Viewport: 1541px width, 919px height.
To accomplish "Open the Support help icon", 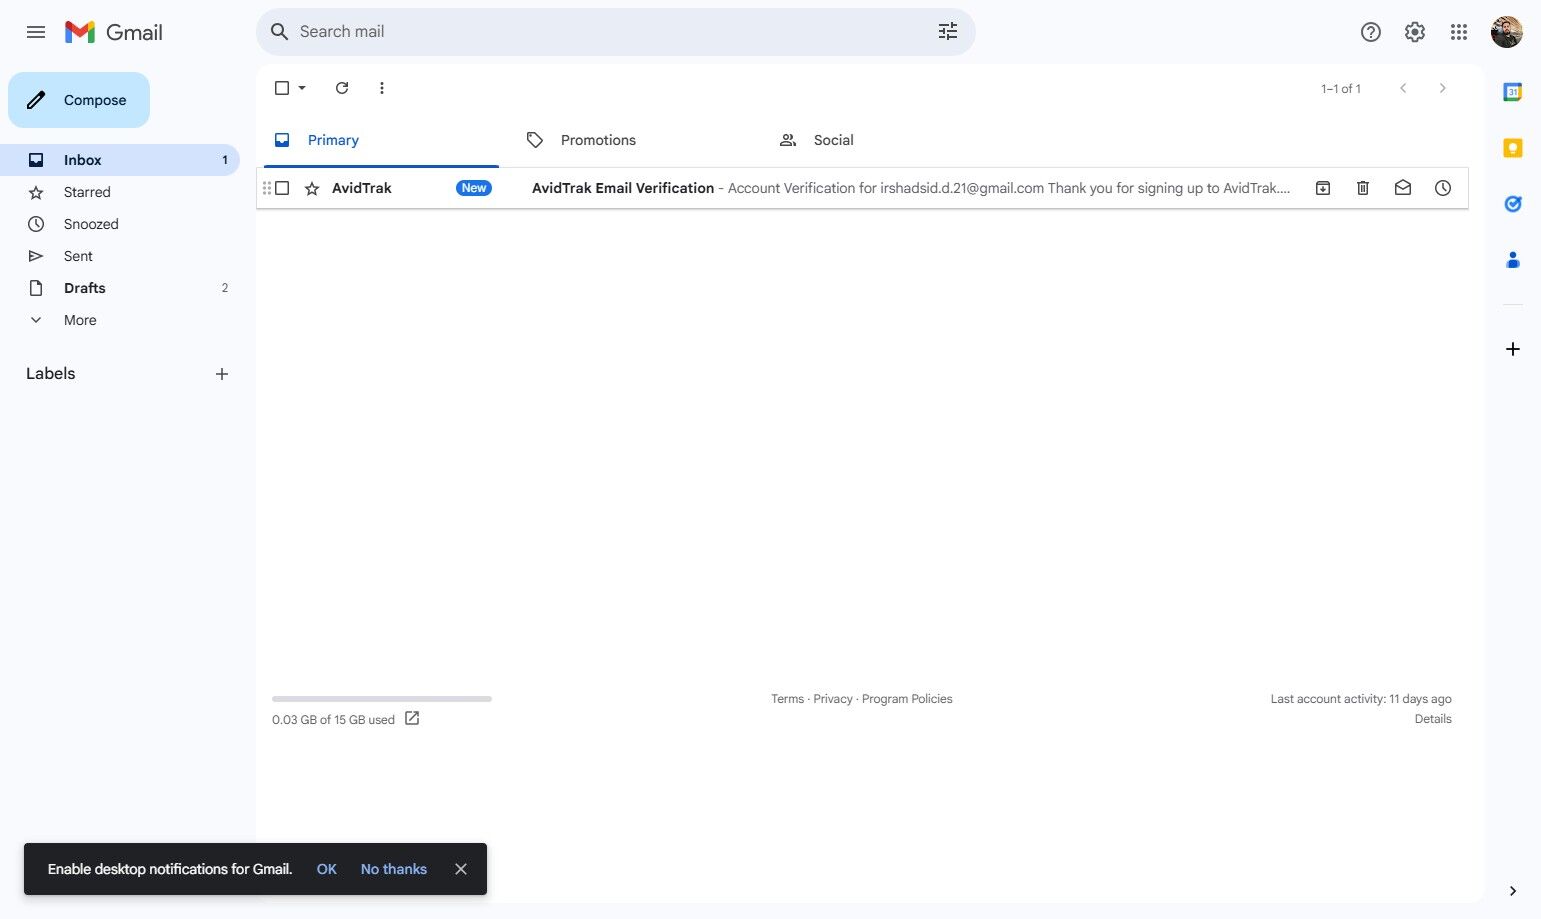I will click(x=1371, y=32).
